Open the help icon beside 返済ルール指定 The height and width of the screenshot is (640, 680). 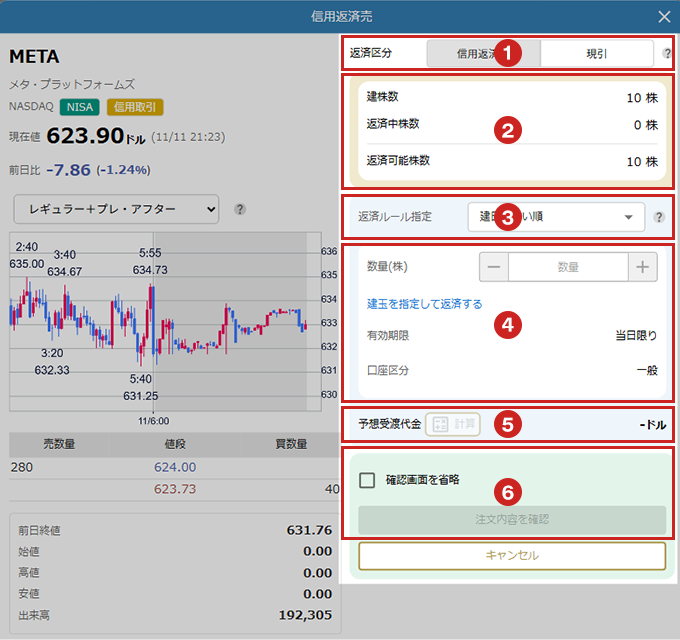(x=659, y=217)
